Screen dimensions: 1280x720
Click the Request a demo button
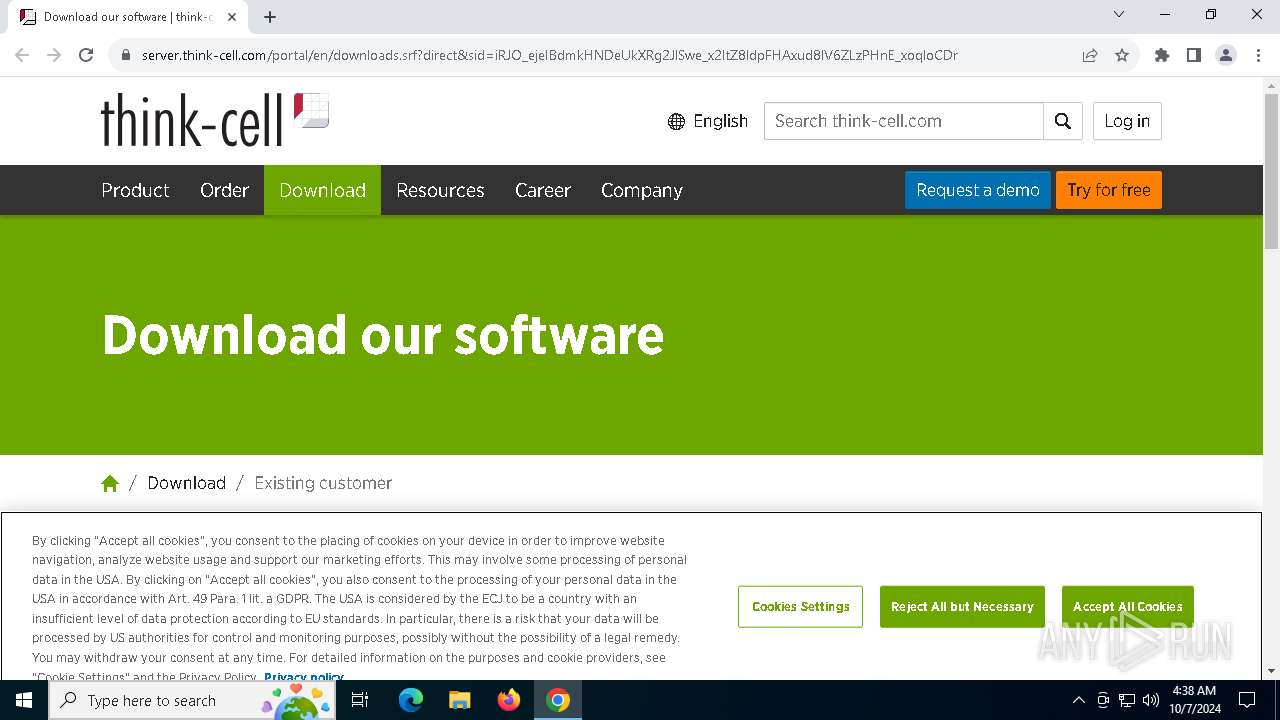978,190
